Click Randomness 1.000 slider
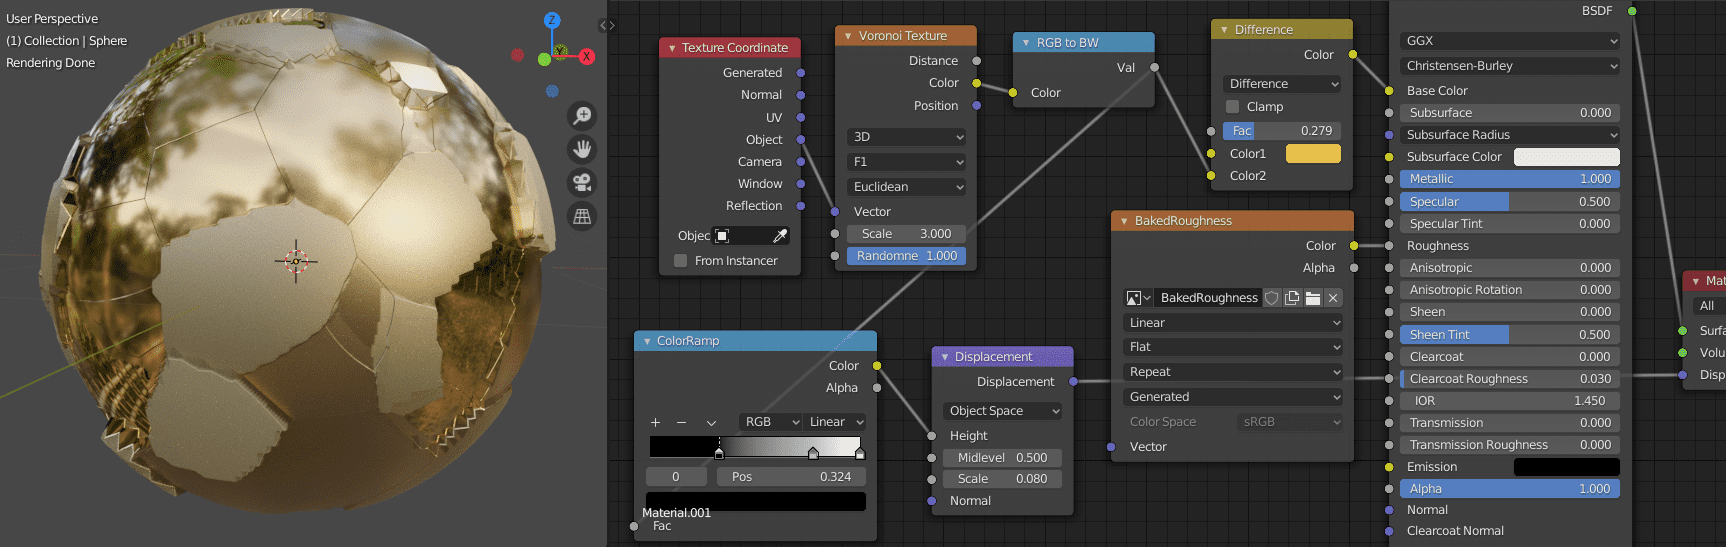This screenshot has height=547, width=1726. (x=906, y=256)
